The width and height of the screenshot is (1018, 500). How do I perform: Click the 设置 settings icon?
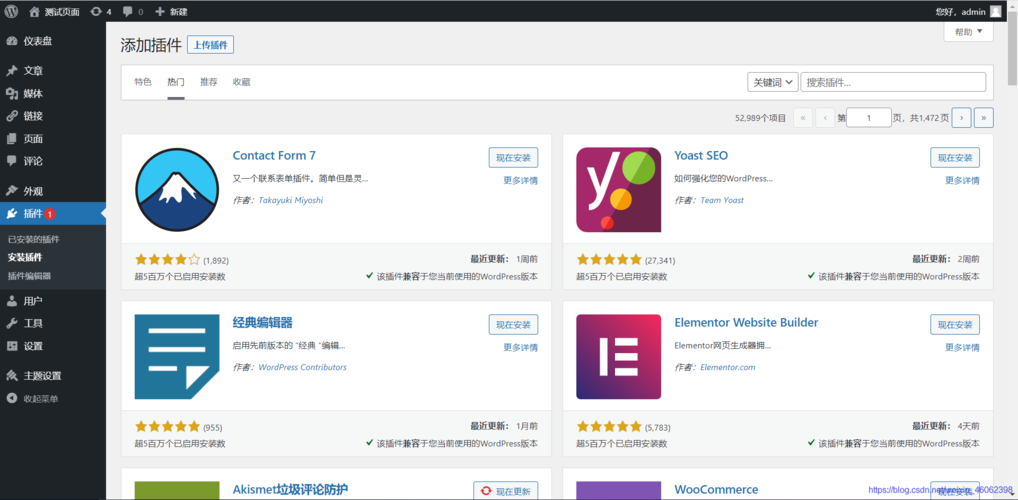[12, 346]
